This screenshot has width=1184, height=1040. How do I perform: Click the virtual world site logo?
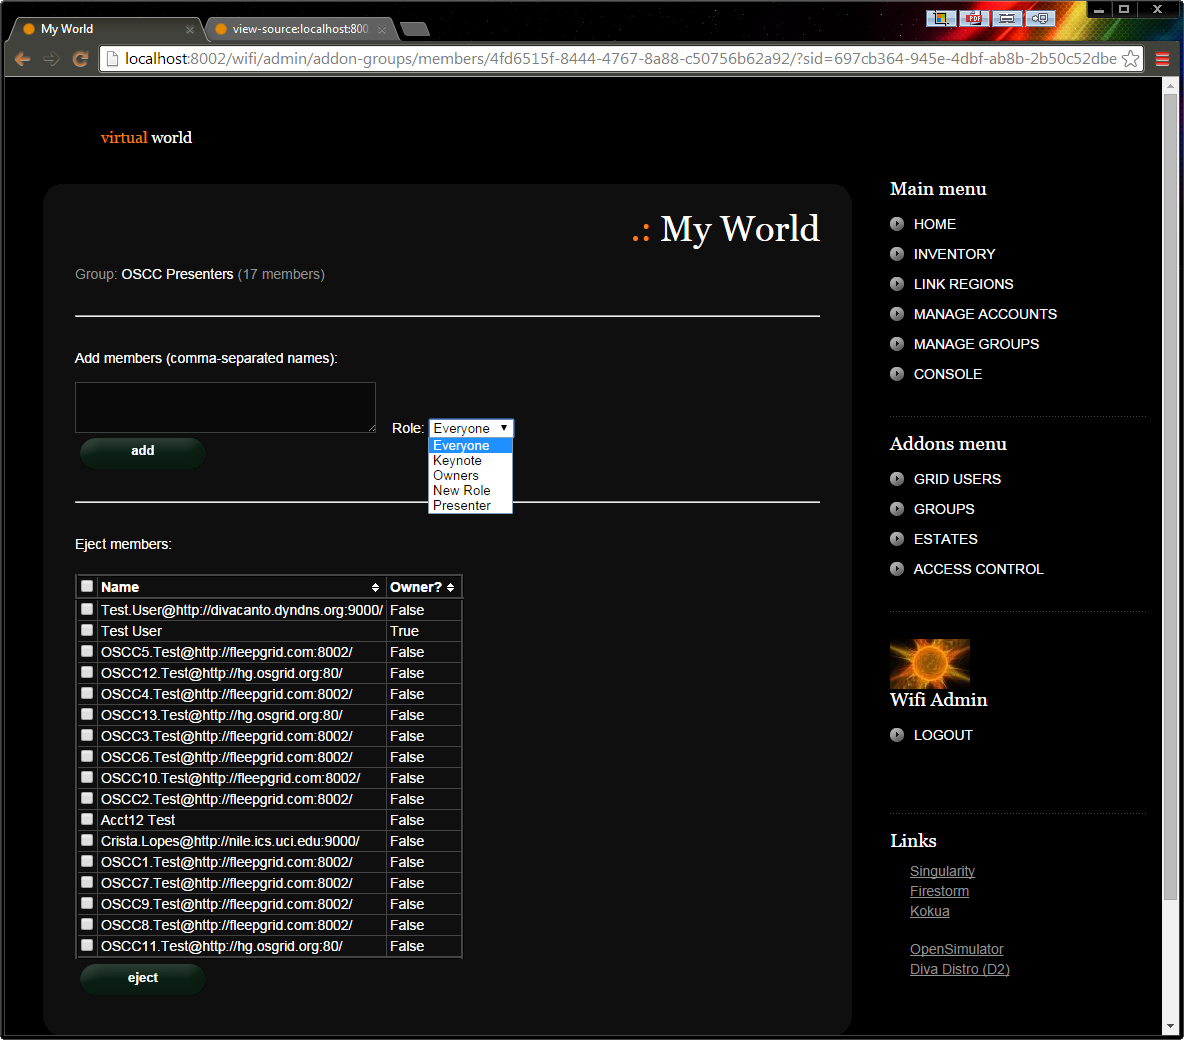(146, 137)
